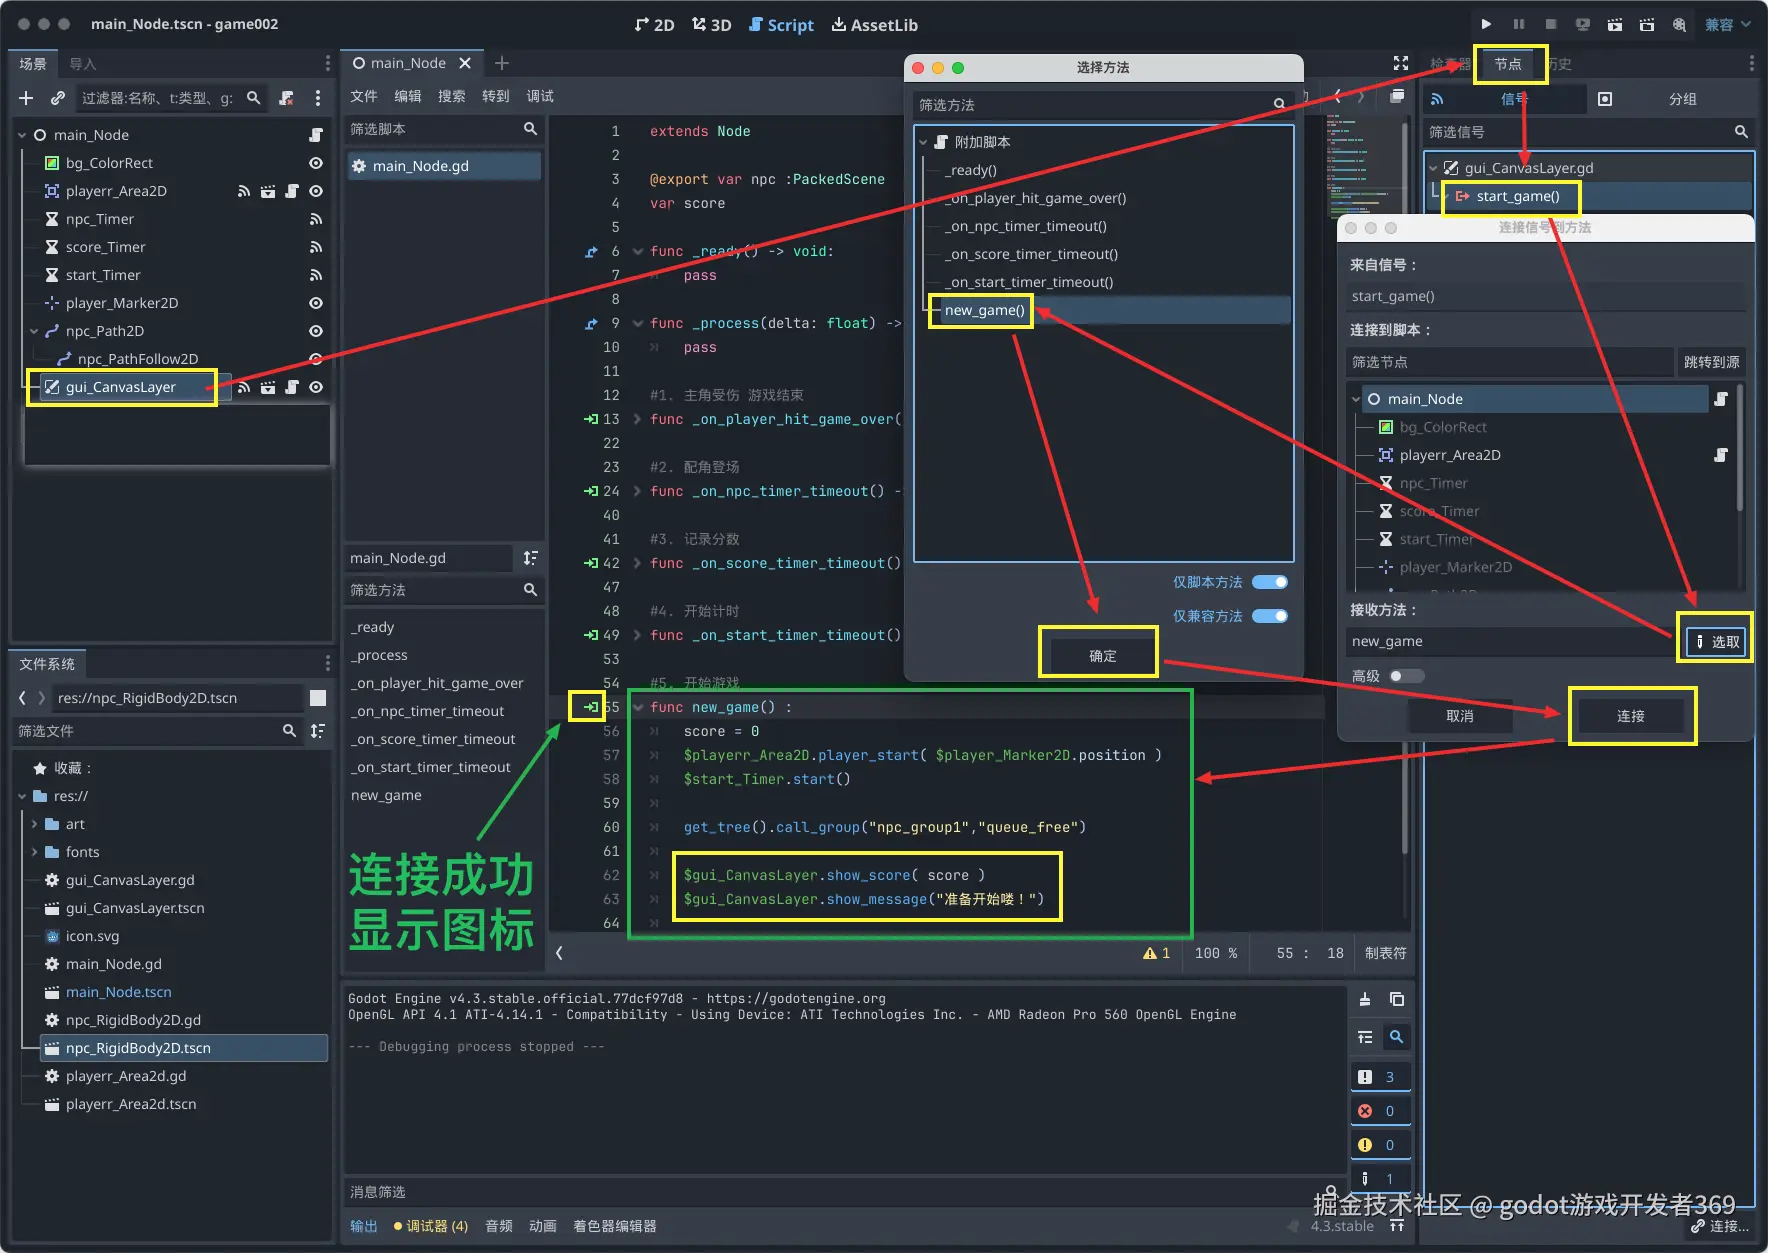
Task: Click 确定 in the select method dialog
Action: [1102, 656]
